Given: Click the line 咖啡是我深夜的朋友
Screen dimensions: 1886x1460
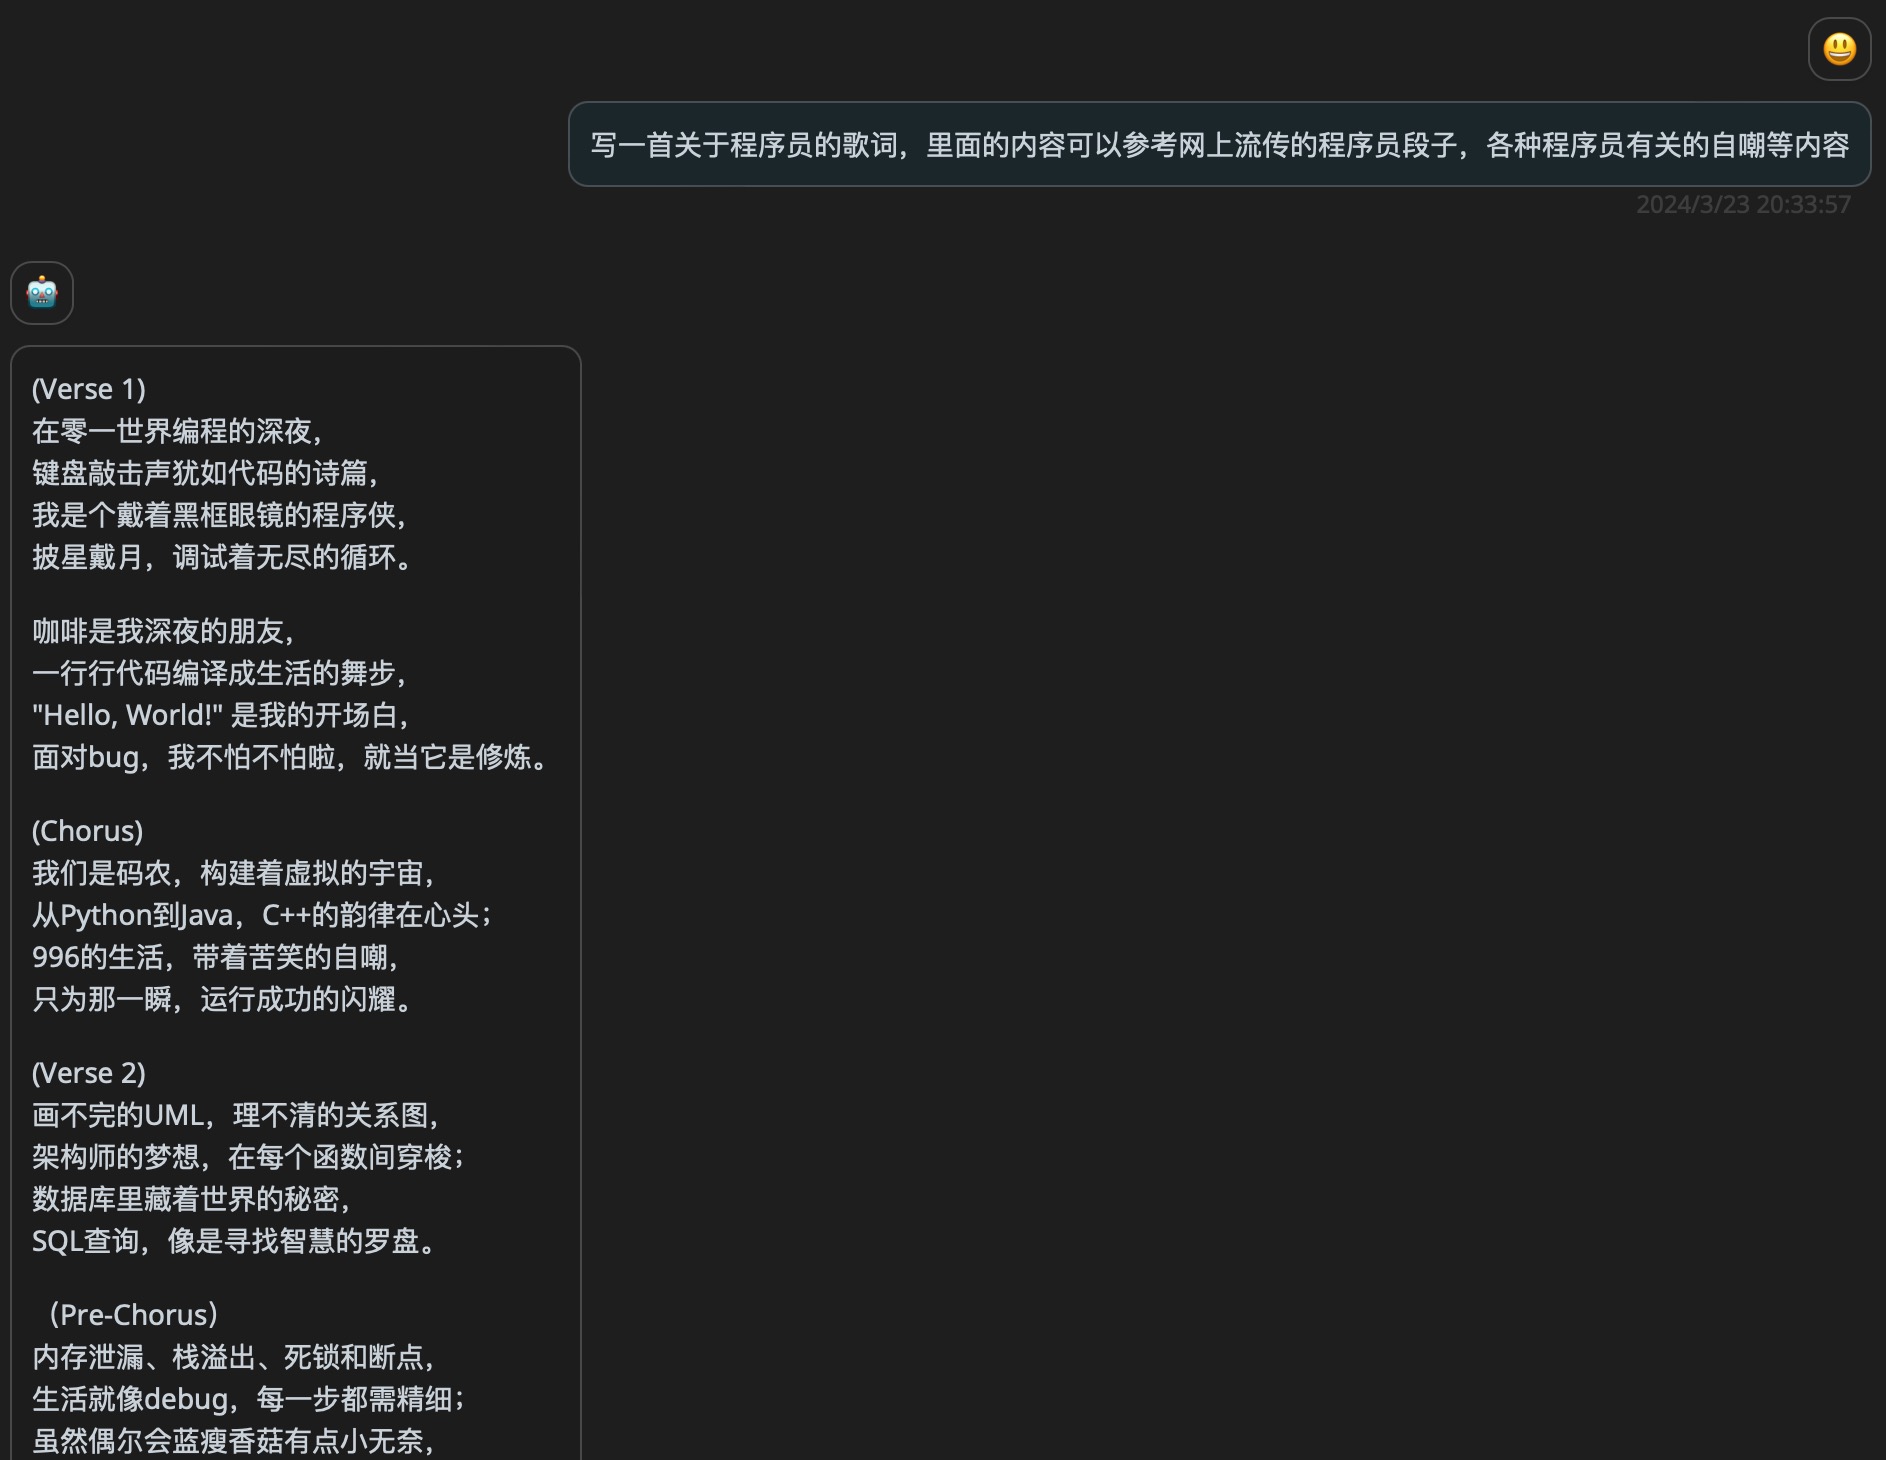Looking at the screenshot, I should [x=165, y=631].
